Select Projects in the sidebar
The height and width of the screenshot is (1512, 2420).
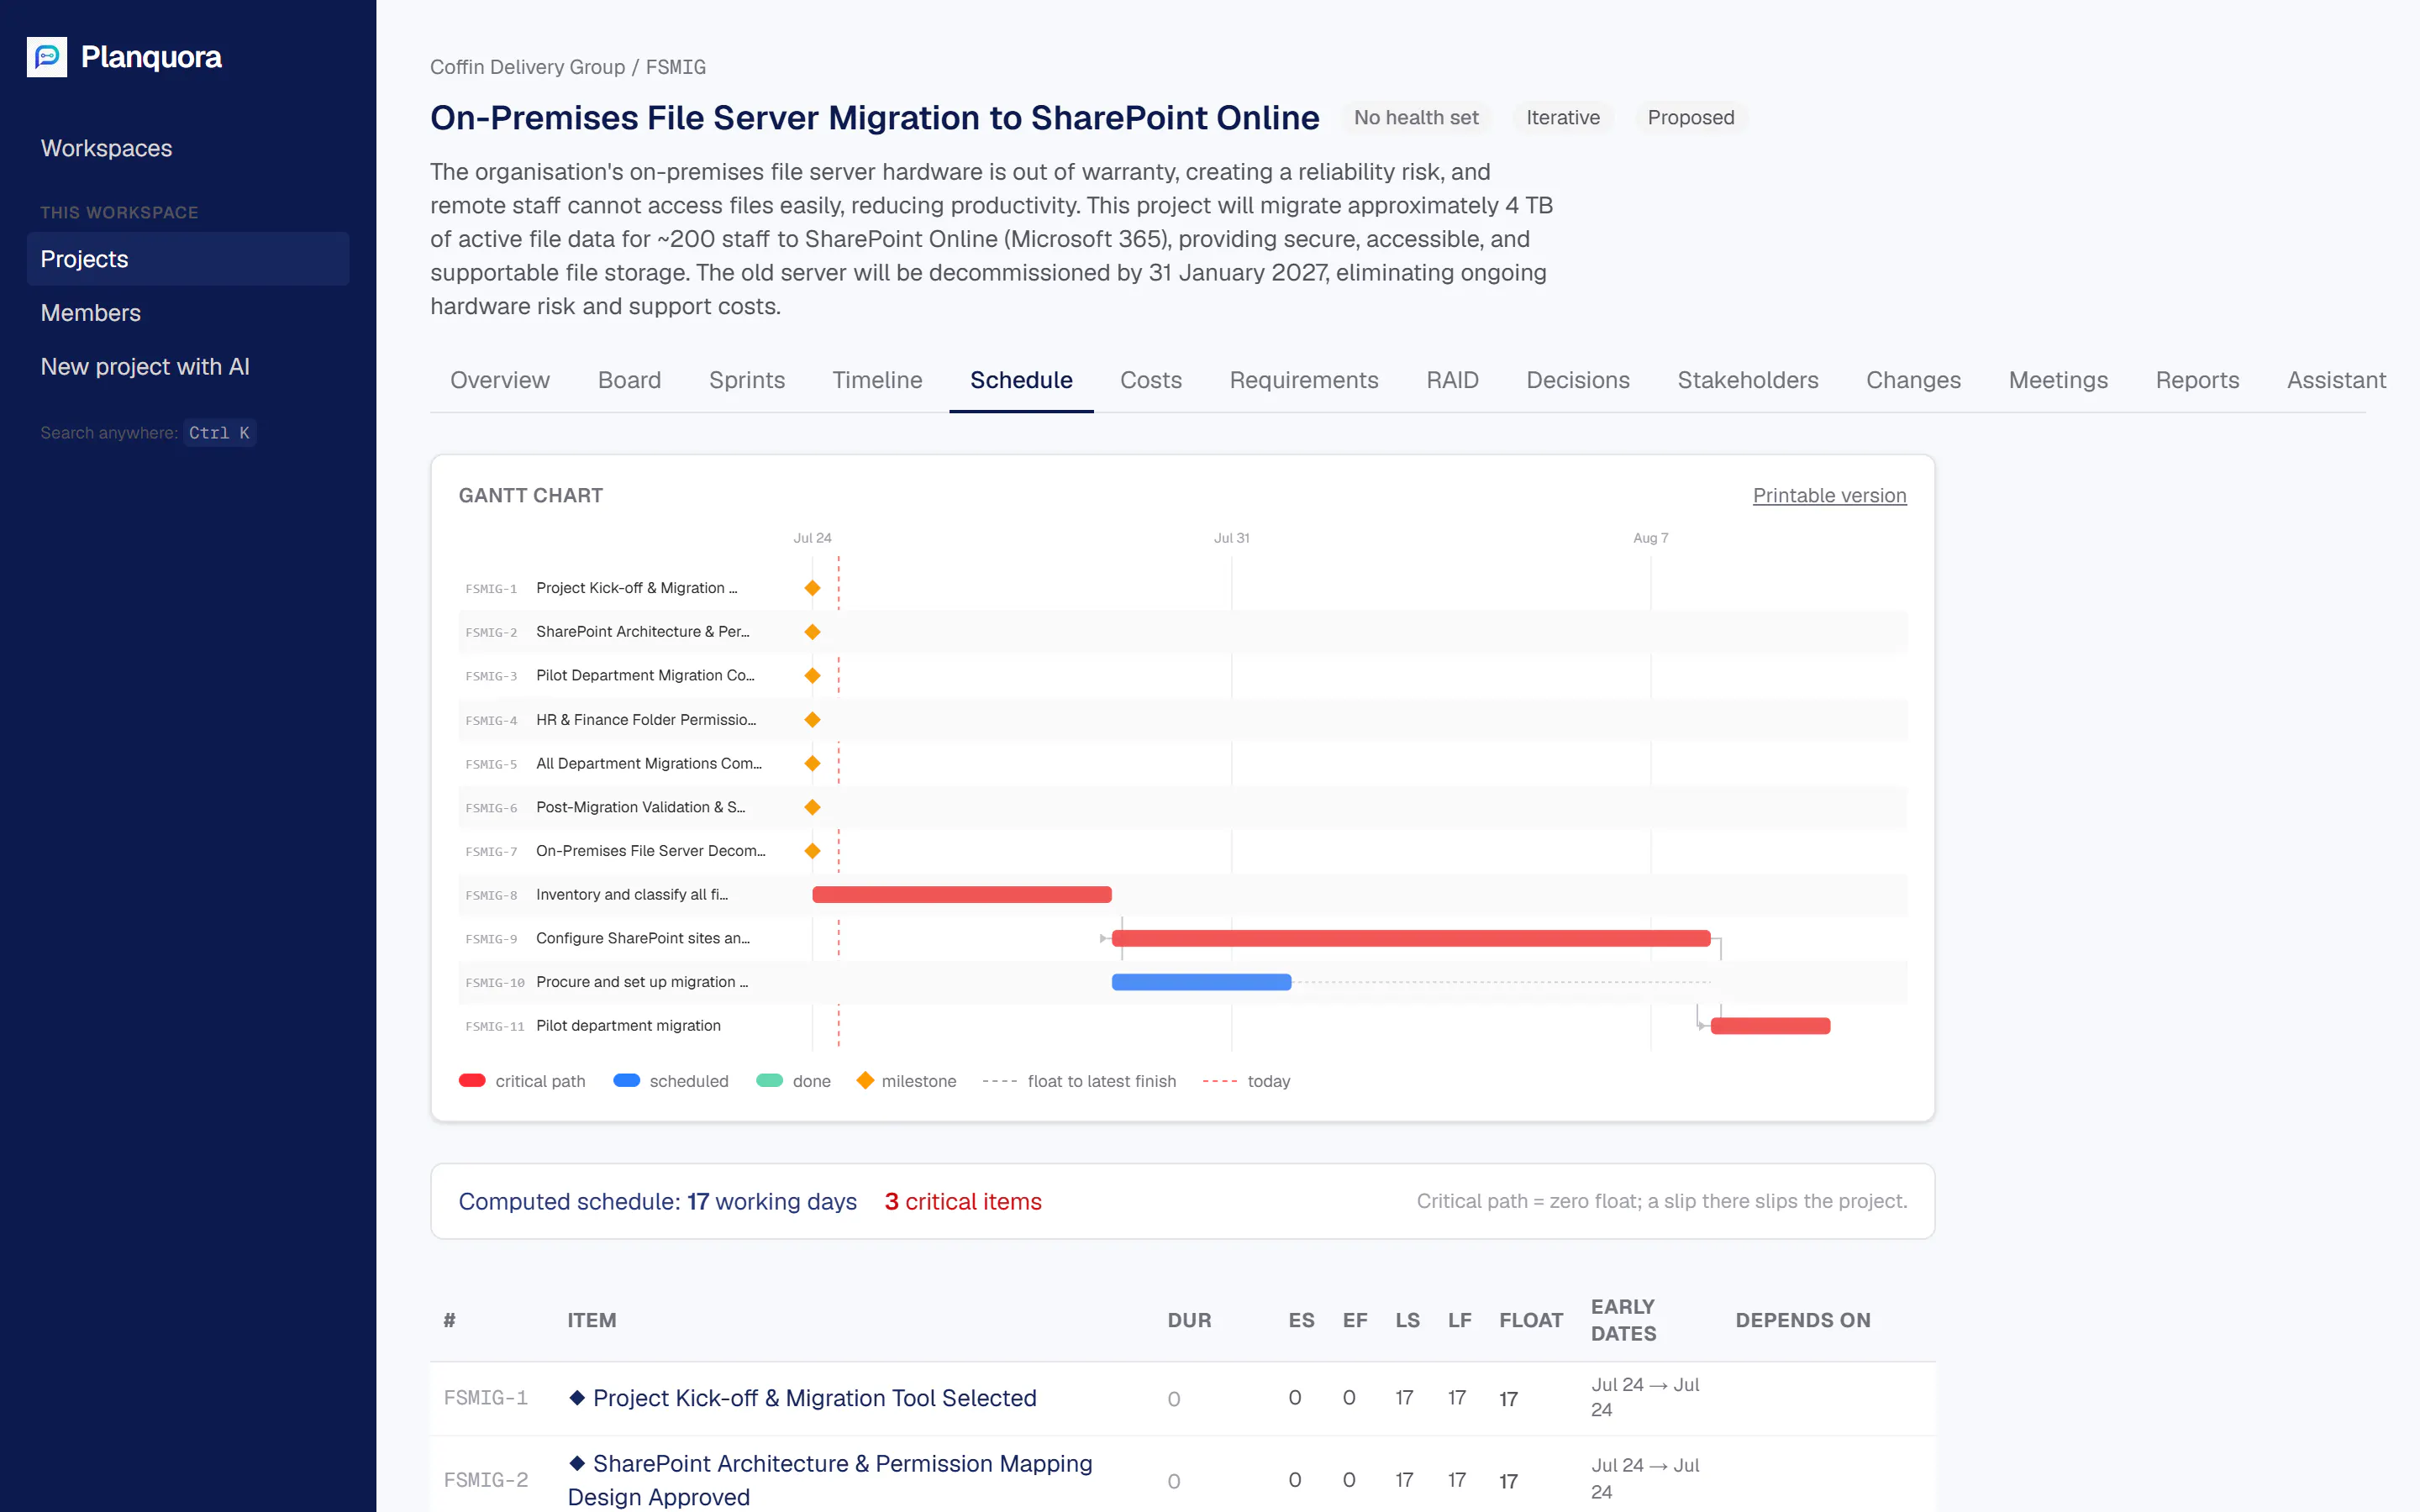[x=188, y=259]
